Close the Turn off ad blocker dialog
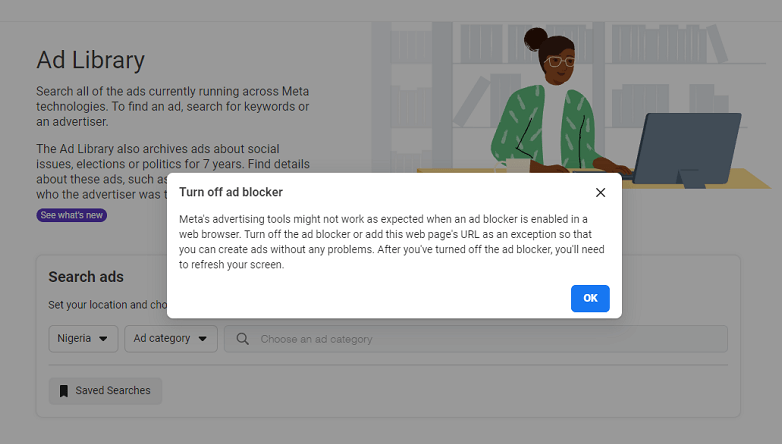Viewport: 782px width, 444px height. pos(600,192)
